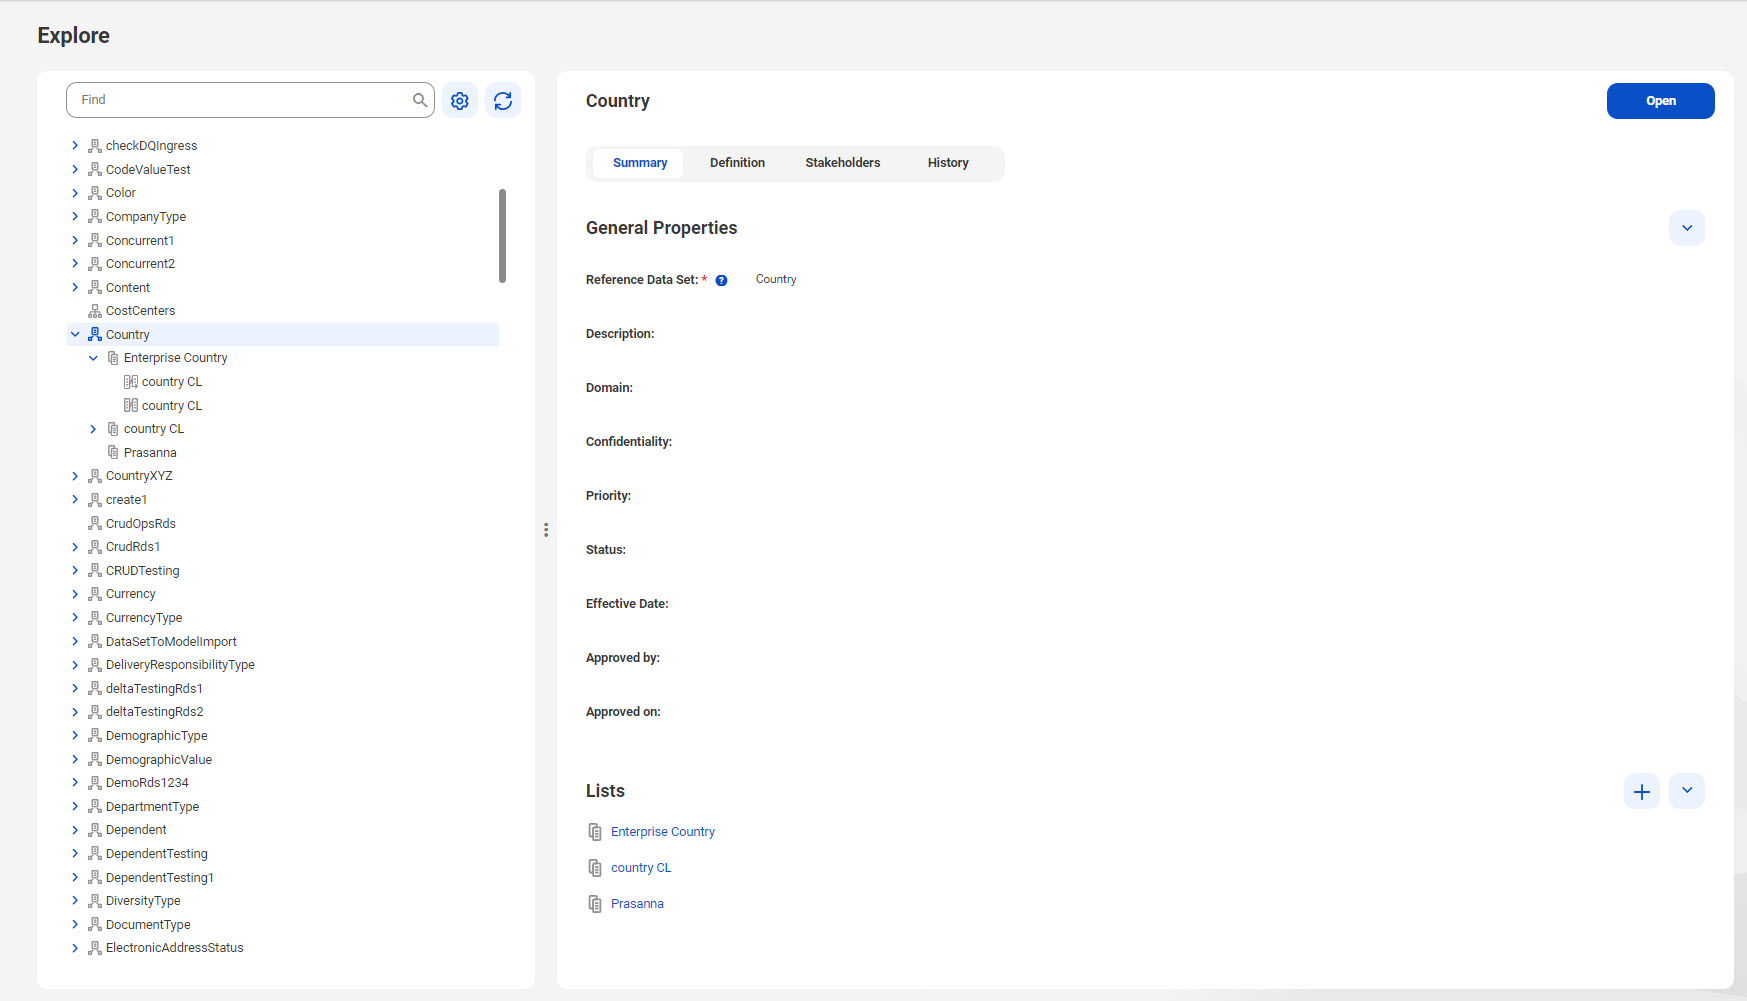Expand the CountryXYZ tree node

[x=75, y=476]
